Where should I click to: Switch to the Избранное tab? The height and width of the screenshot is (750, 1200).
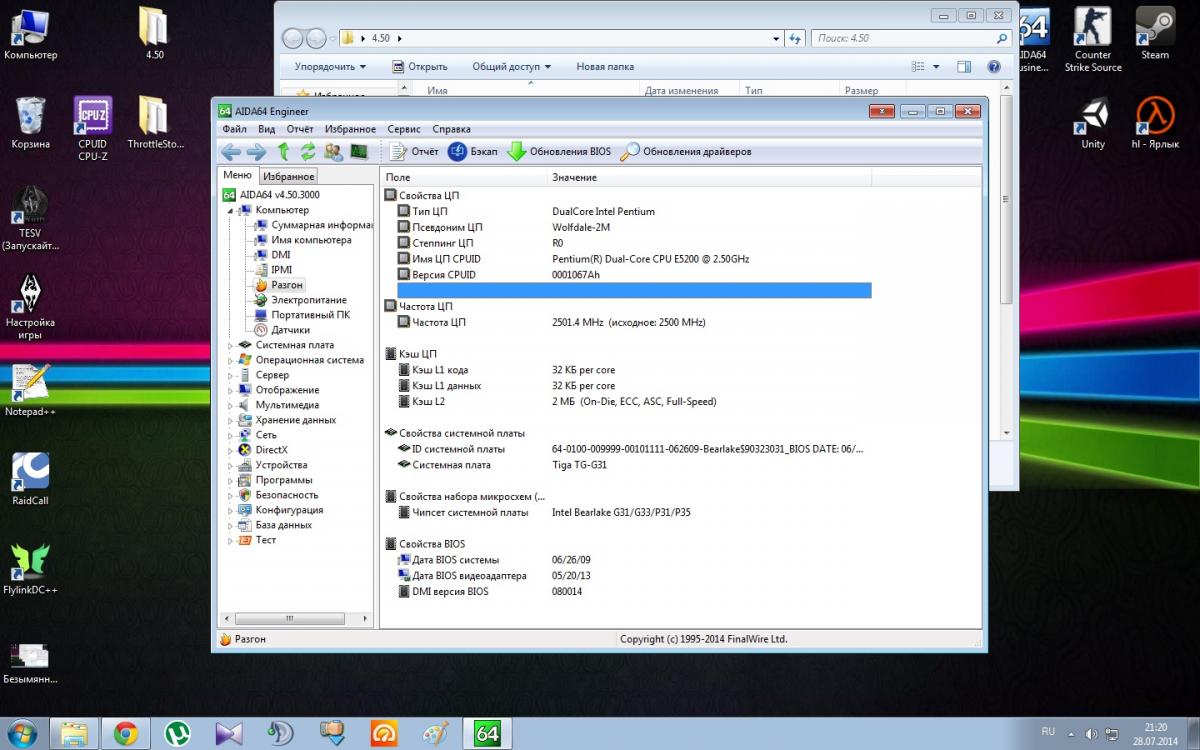[x=289, y=176]
